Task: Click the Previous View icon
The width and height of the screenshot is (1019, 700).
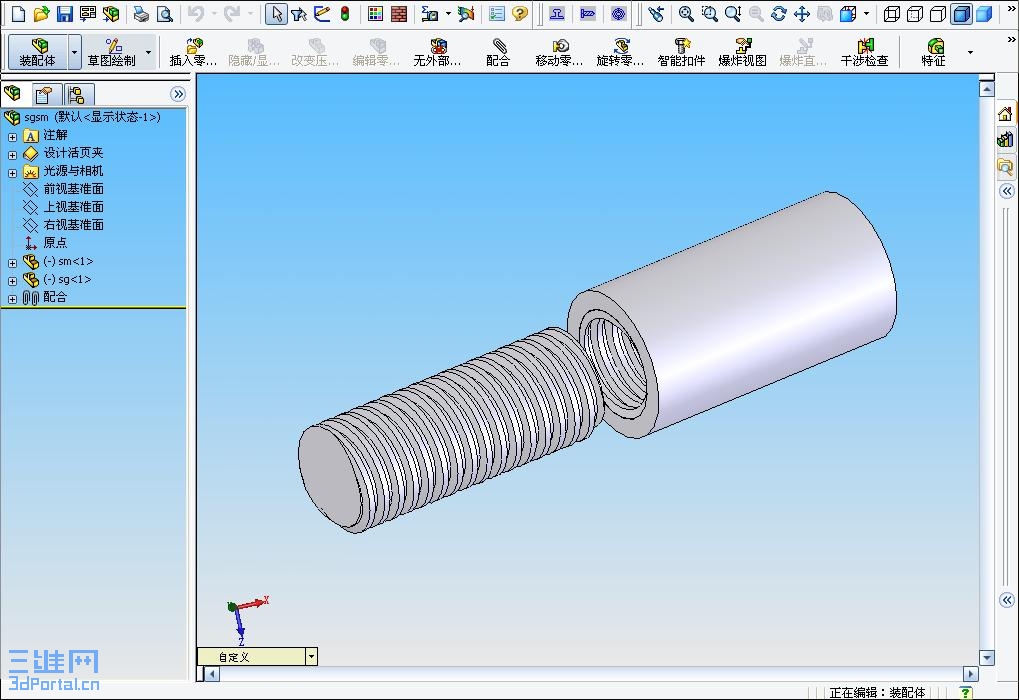Action: (656, 14)
